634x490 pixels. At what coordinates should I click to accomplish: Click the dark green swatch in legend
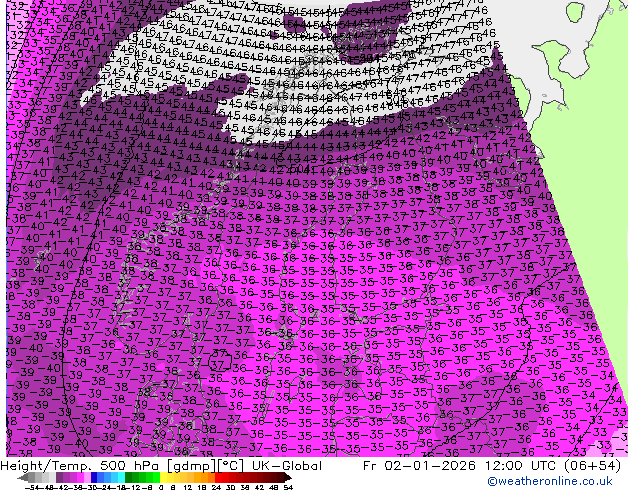click(x=129, y=478)
